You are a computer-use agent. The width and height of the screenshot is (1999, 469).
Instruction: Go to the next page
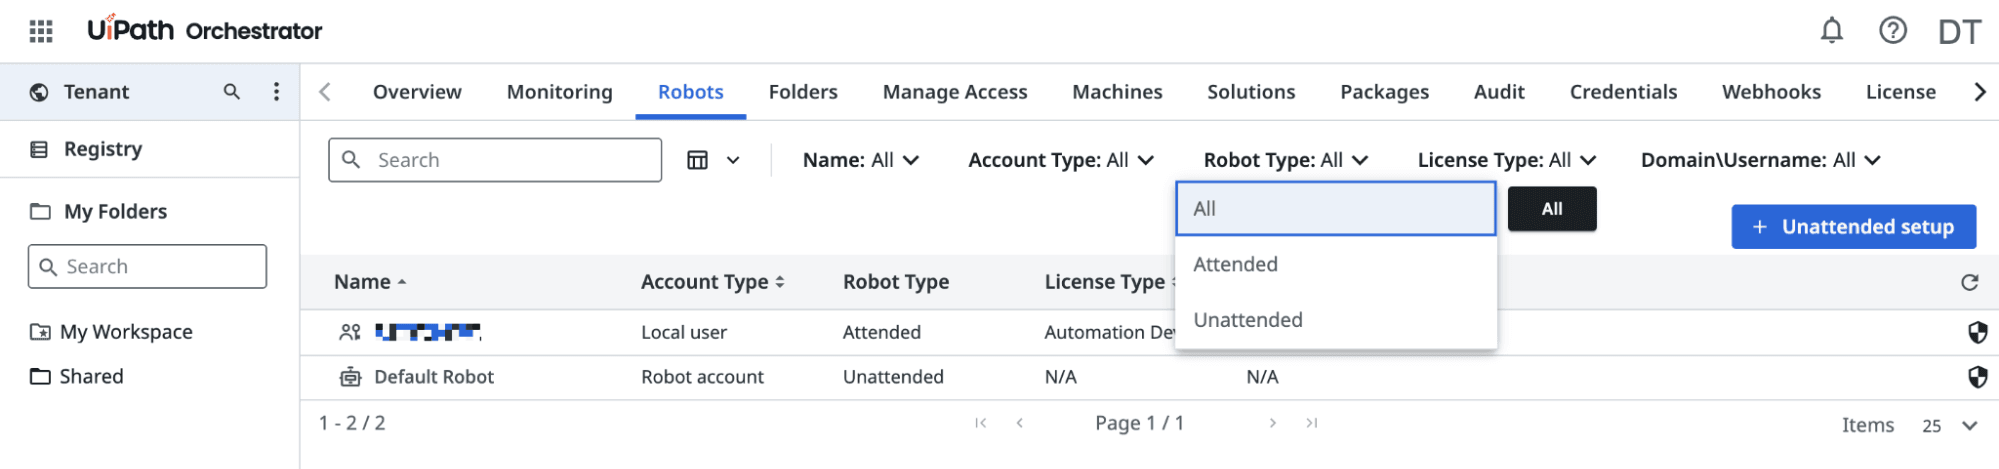click(x=1272, y=423)
